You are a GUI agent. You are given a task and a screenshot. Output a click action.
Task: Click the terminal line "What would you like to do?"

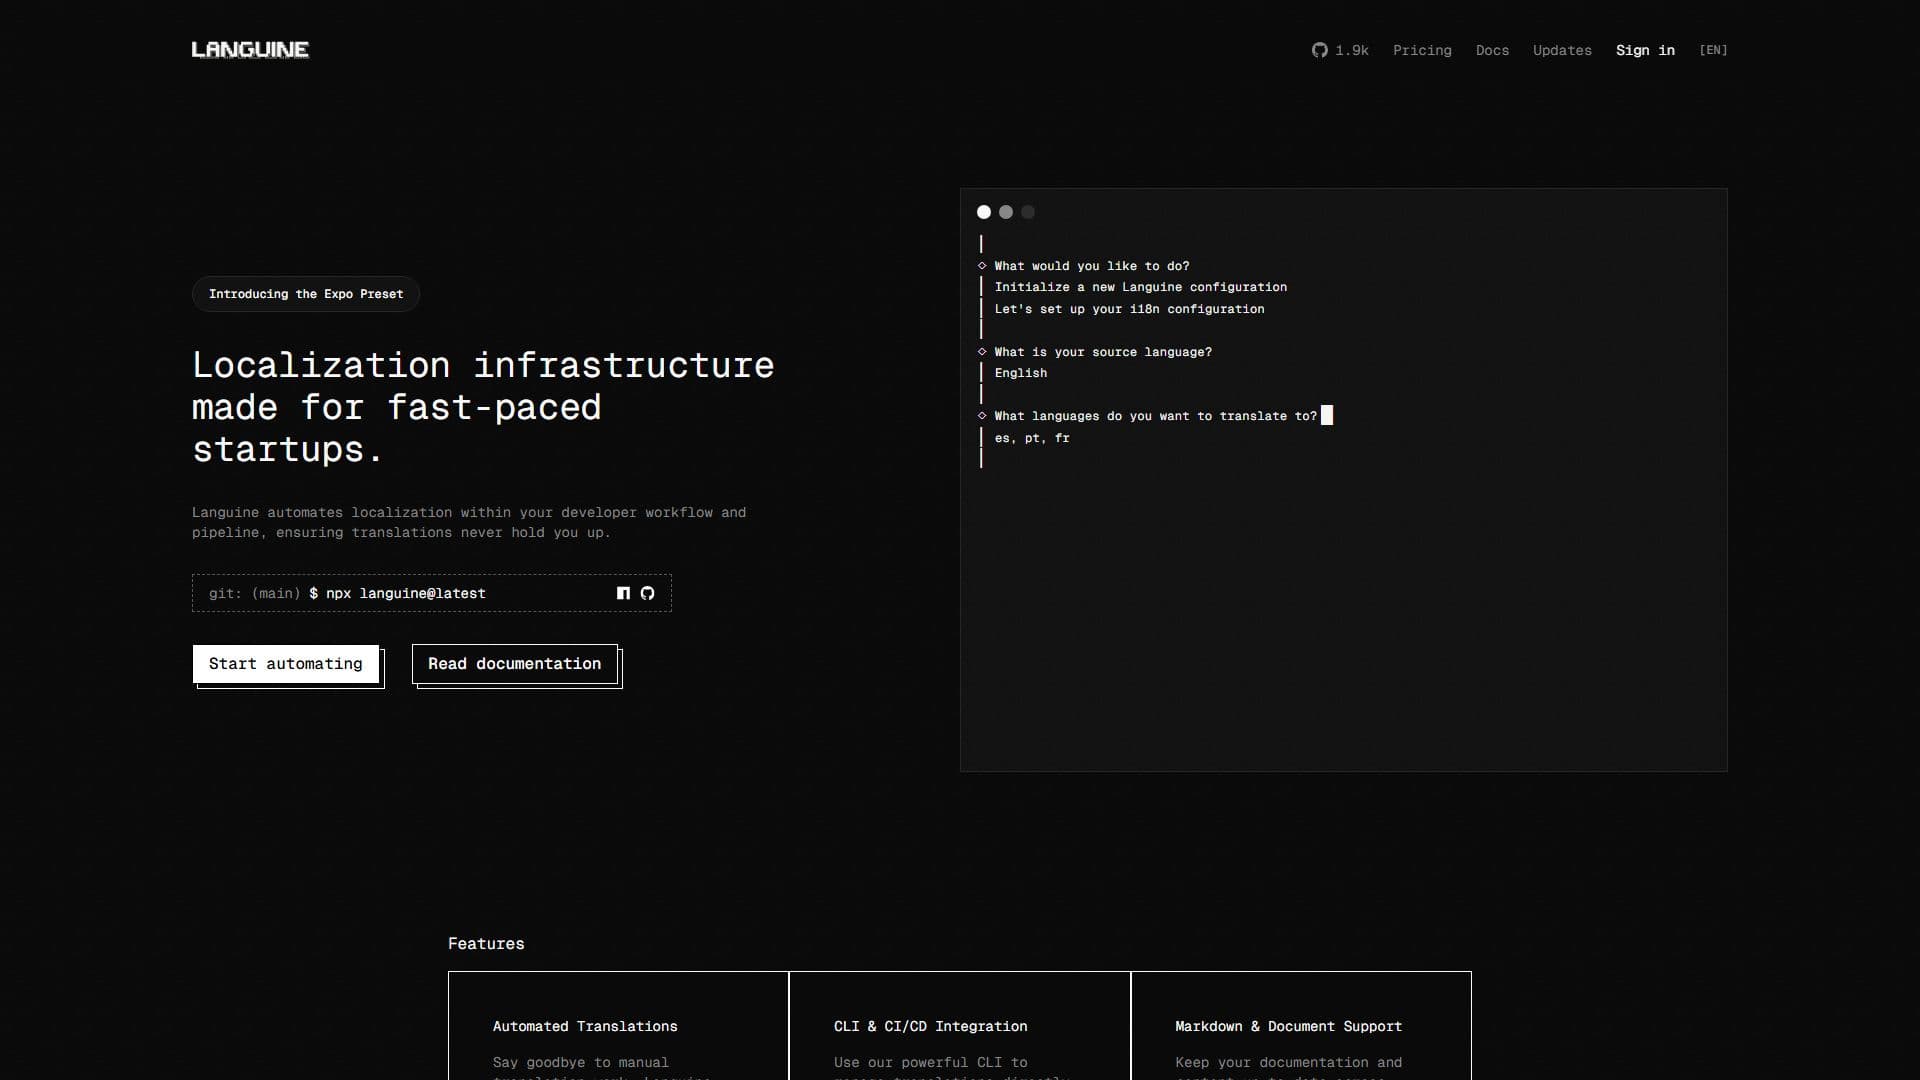1092,266
